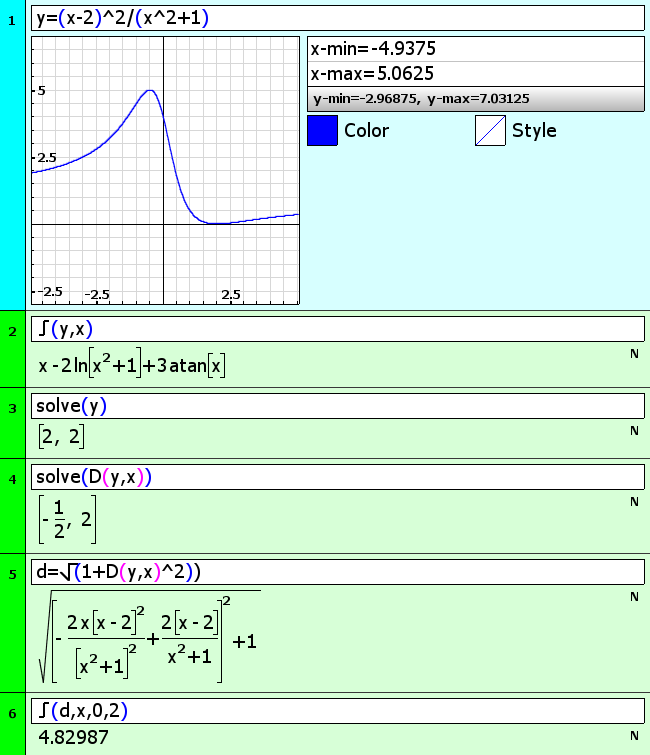This screenshot has height=755, width=650.
Task: Click the solve(y) input field
Action: pos(337,405)
